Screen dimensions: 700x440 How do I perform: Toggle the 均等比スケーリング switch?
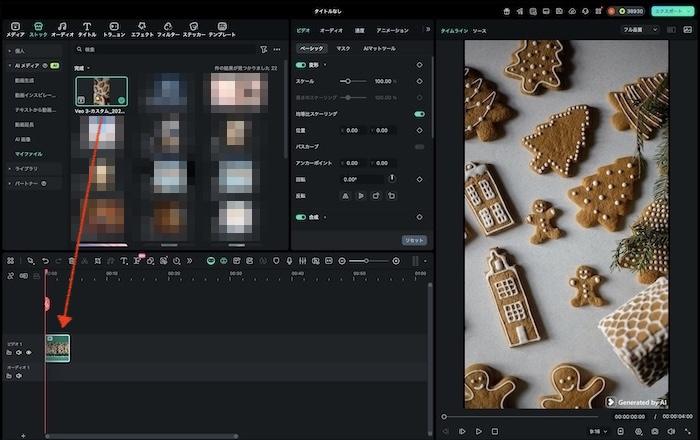(419, 114)
